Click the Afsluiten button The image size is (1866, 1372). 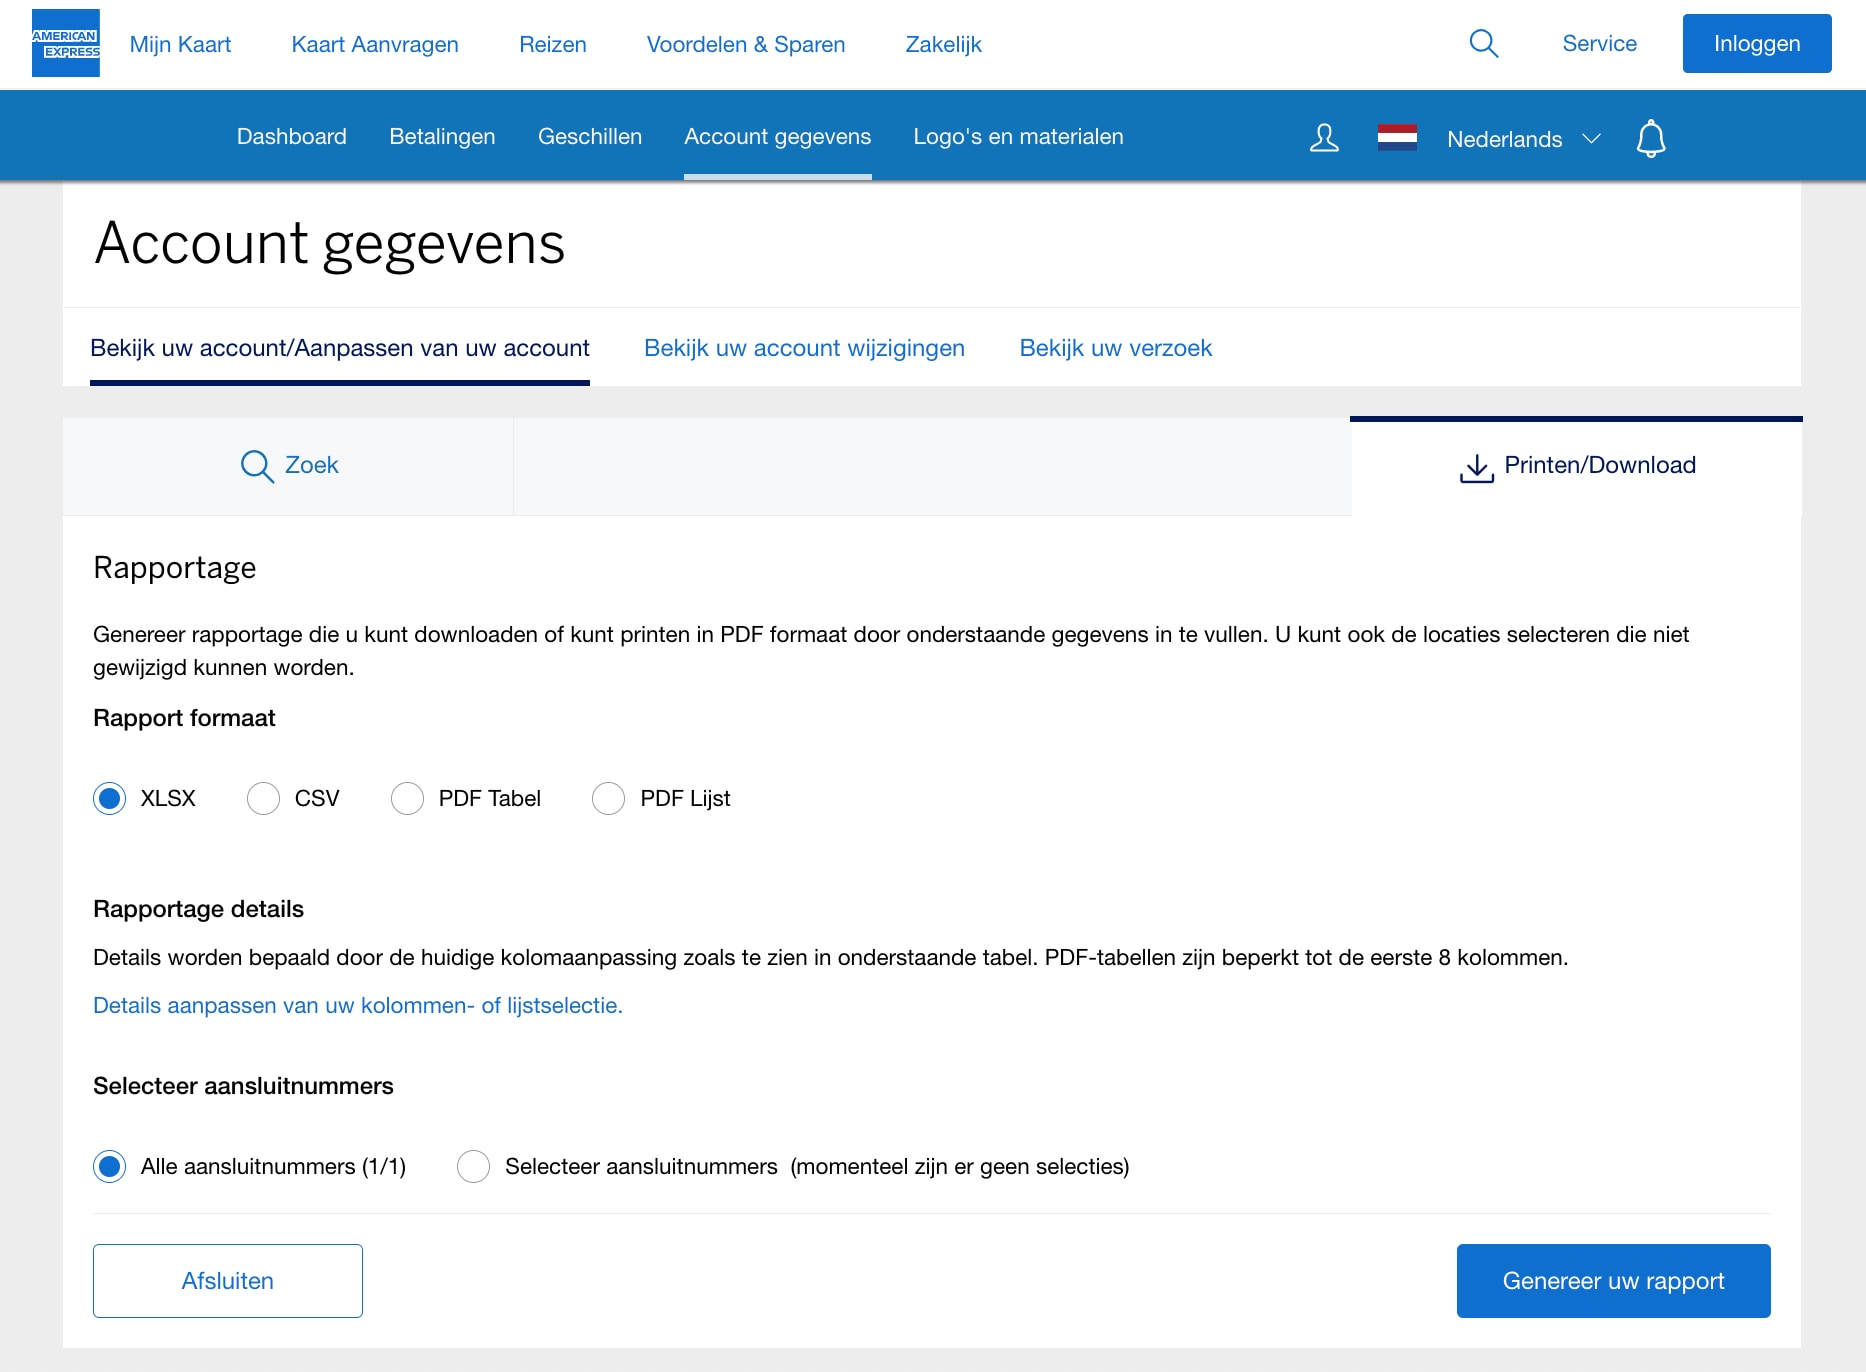(227, 1280)
